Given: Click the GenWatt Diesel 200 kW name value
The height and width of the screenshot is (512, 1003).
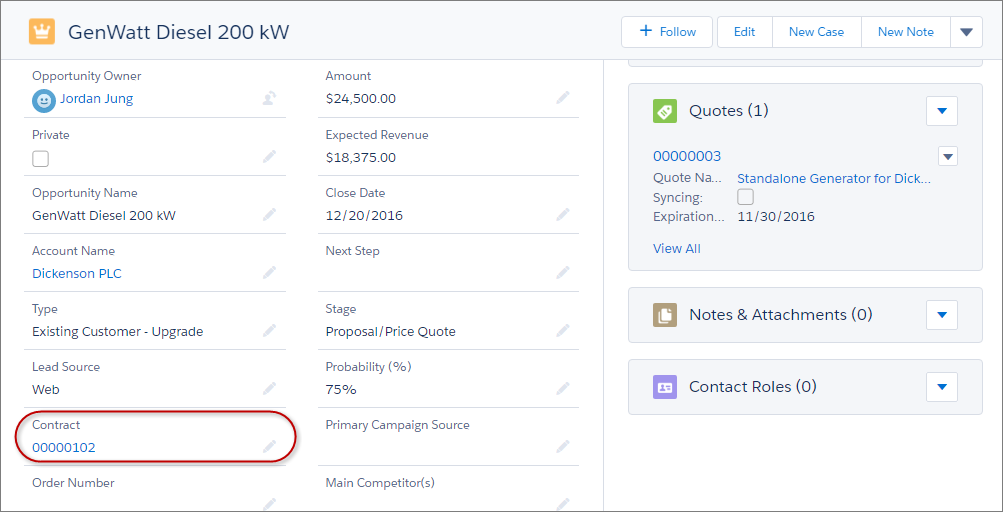Looking at the screenshot, I should click(x=104, y=216).
